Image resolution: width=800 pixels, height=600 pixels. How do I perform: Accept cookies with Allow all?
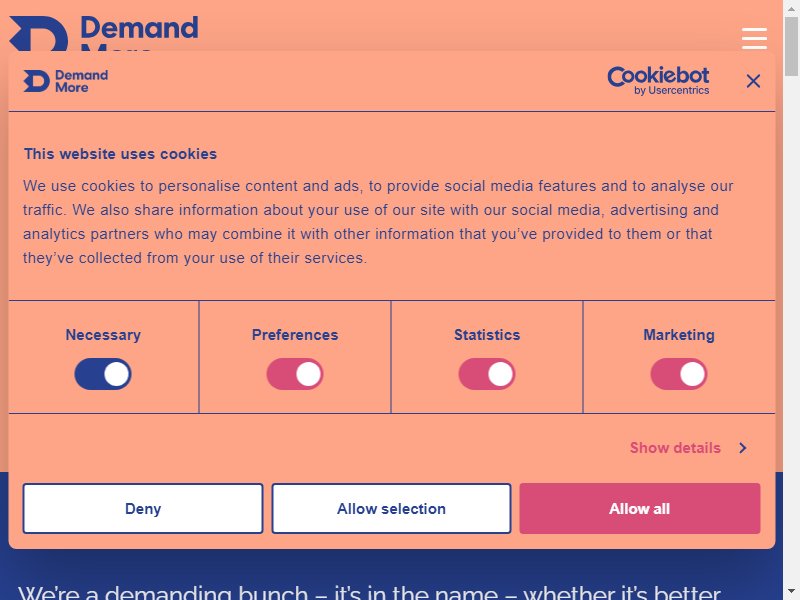point(640,509)
